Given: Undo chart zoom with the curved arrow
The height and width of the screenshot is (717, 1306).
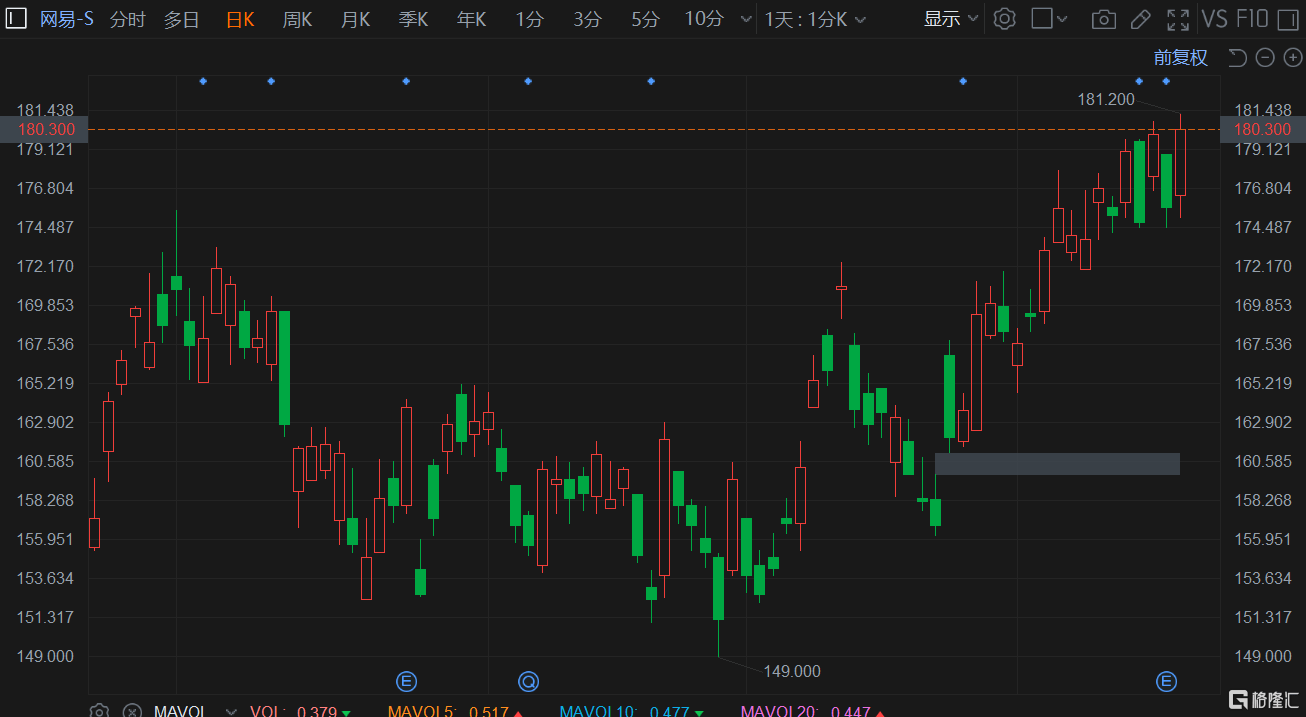Looking at the screenshot, I should [x=1238, y=58].
